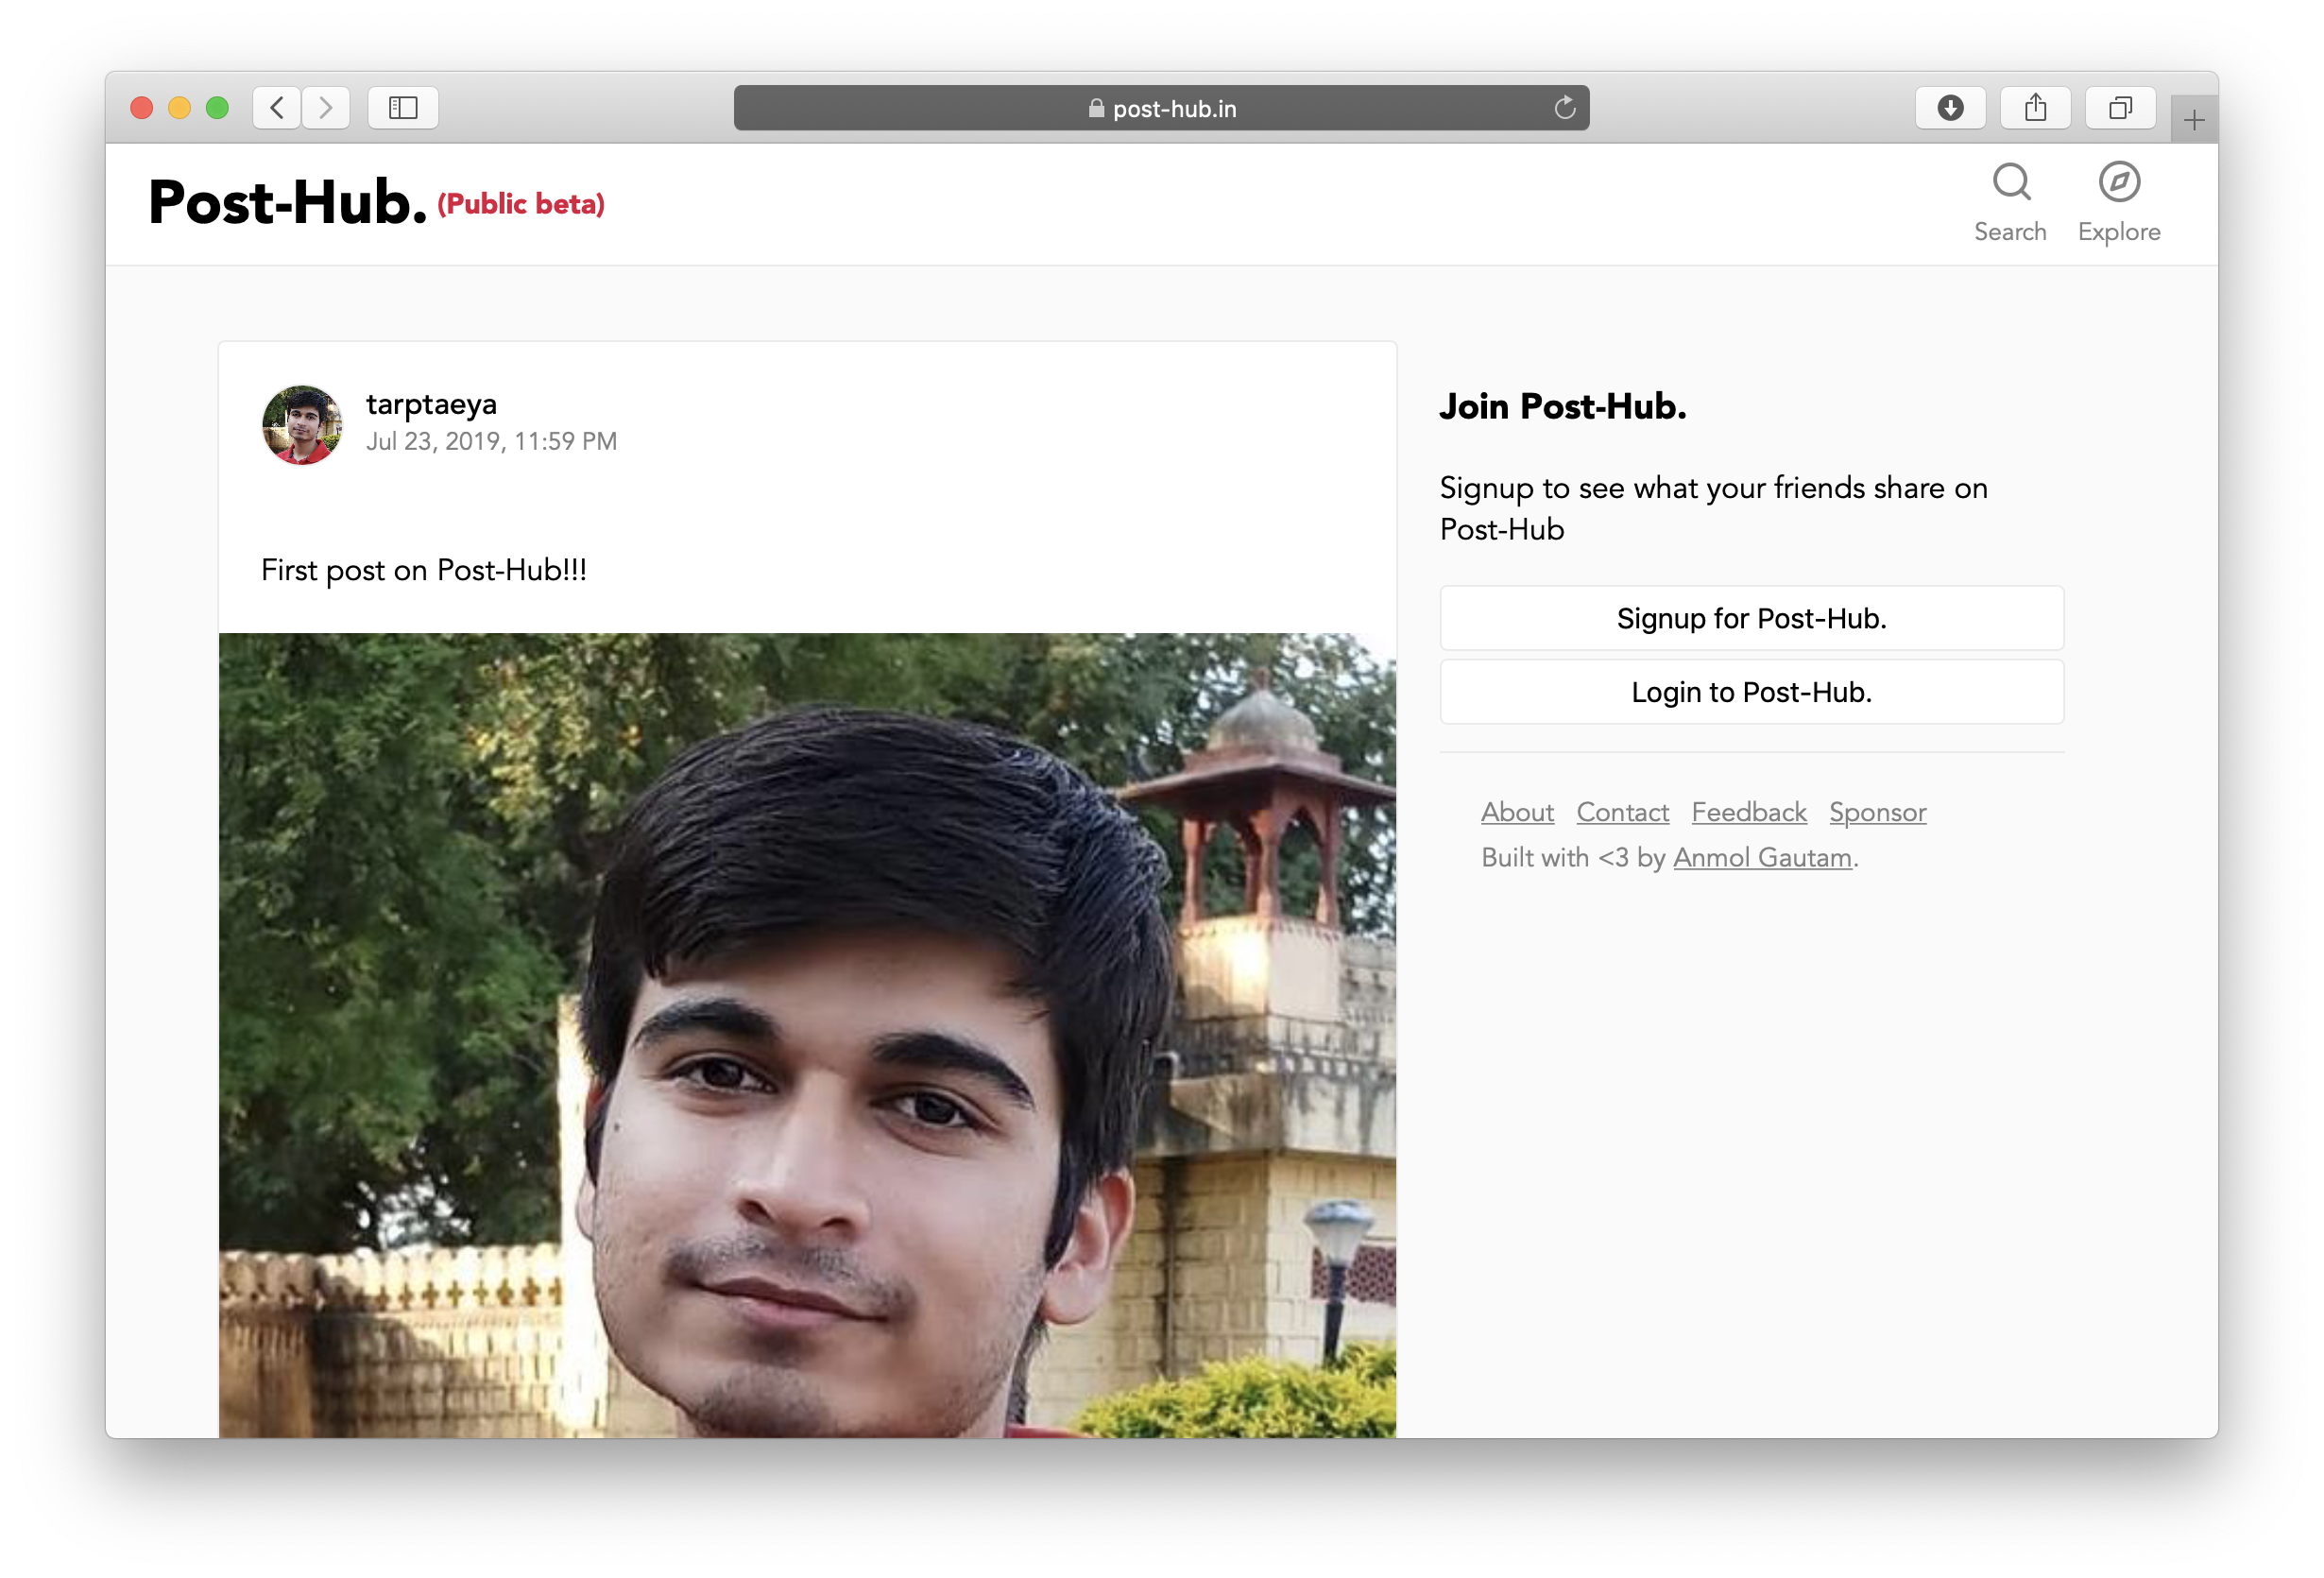The width and height of the screenshot is (2324, 1578).
Task: Open the Feedback link
Action: 1748,812
